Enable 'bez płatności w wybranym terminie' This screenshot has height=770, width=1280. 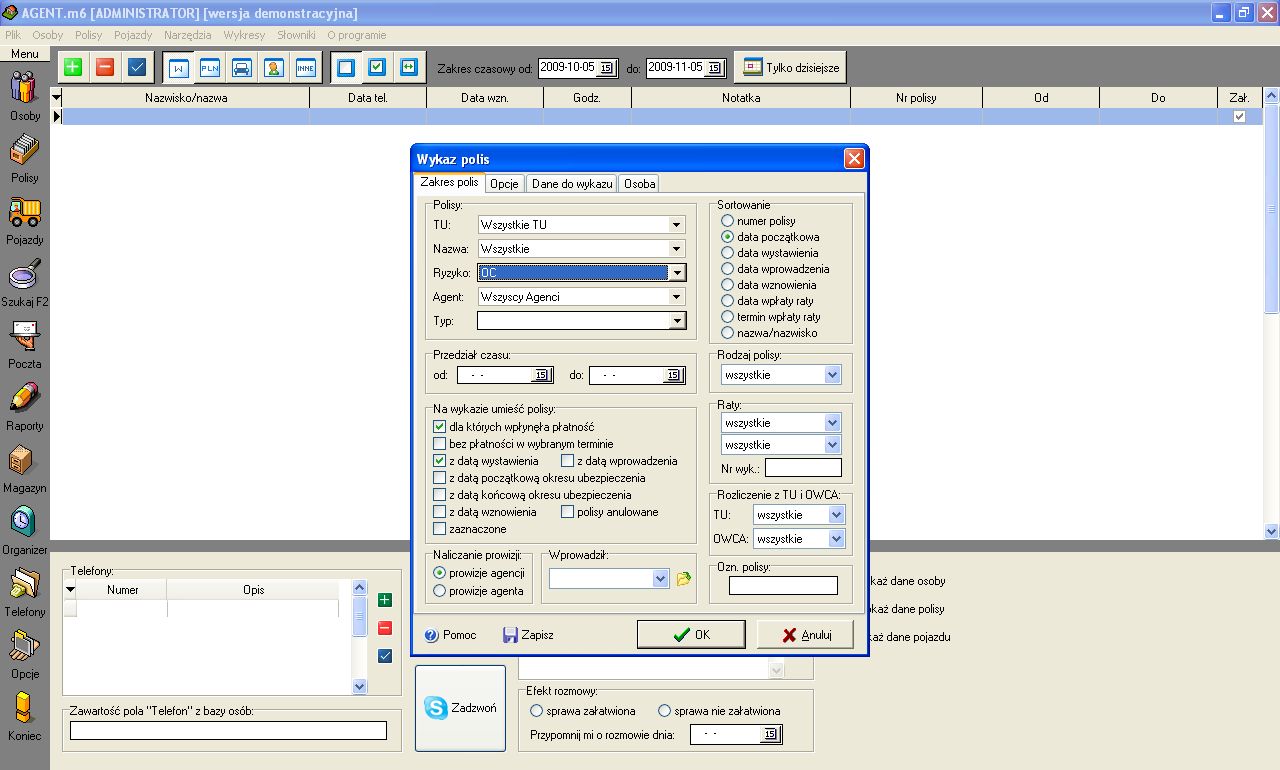tap(440, 444)
